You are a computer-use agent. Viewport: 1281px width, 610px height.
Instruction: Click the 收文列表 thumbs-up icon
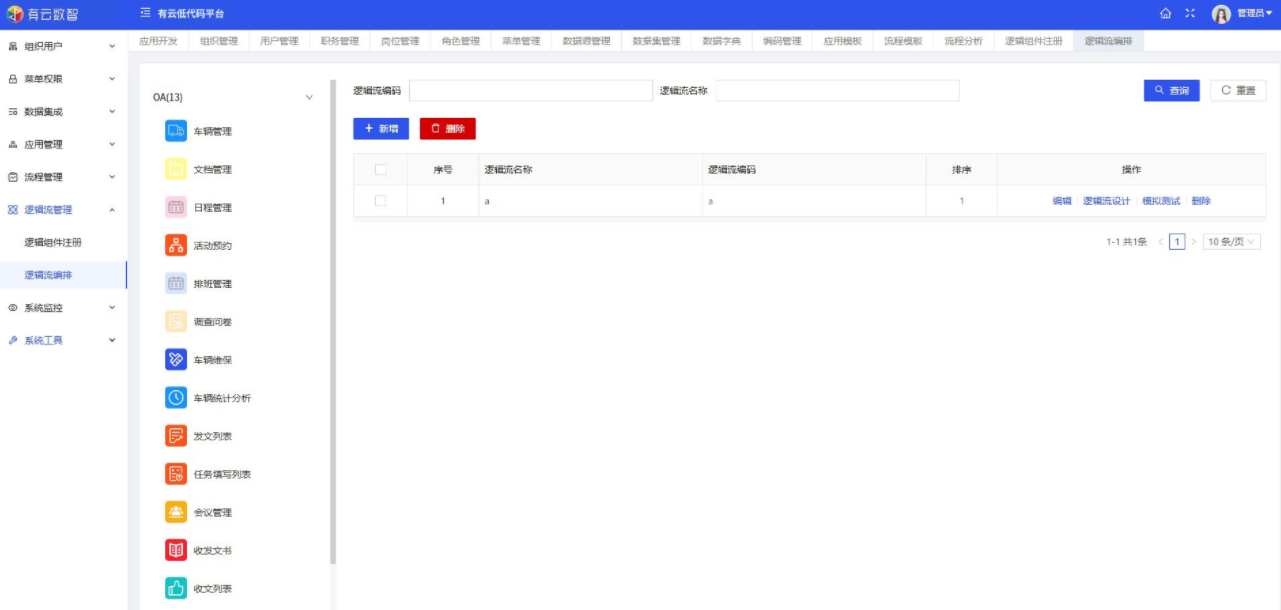pyautogui.click(x=176, y=589)
